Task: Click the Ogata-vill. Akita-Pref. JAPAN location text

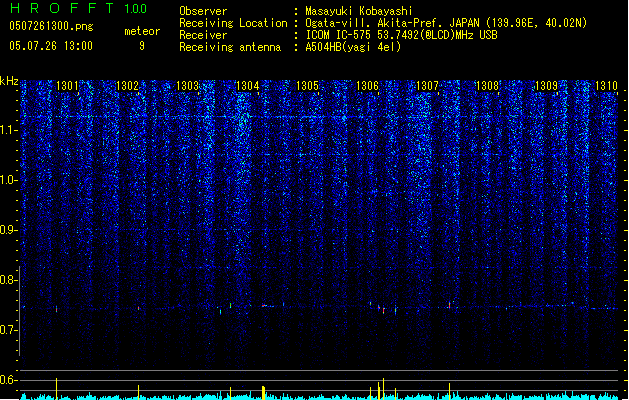Action: click(446, 23)
